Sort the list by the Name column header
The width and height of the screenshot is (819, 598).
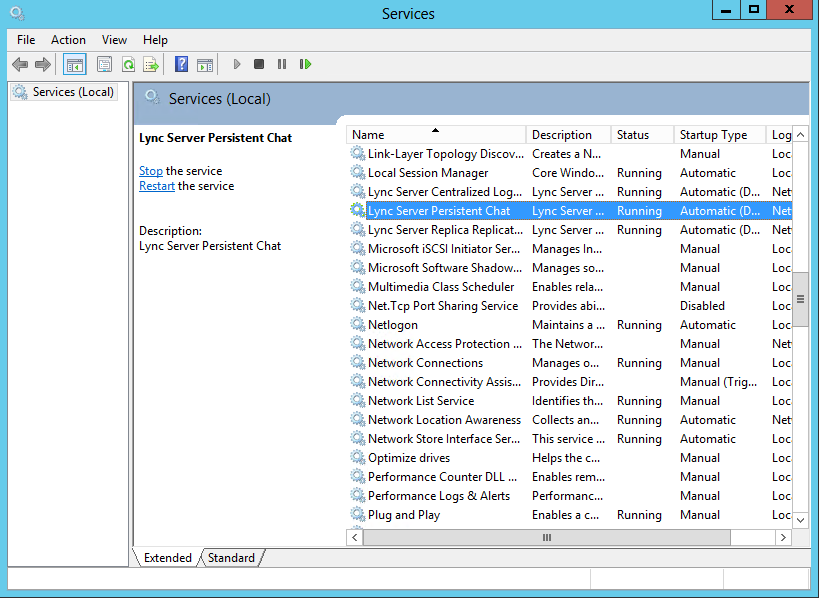[436, 135]
